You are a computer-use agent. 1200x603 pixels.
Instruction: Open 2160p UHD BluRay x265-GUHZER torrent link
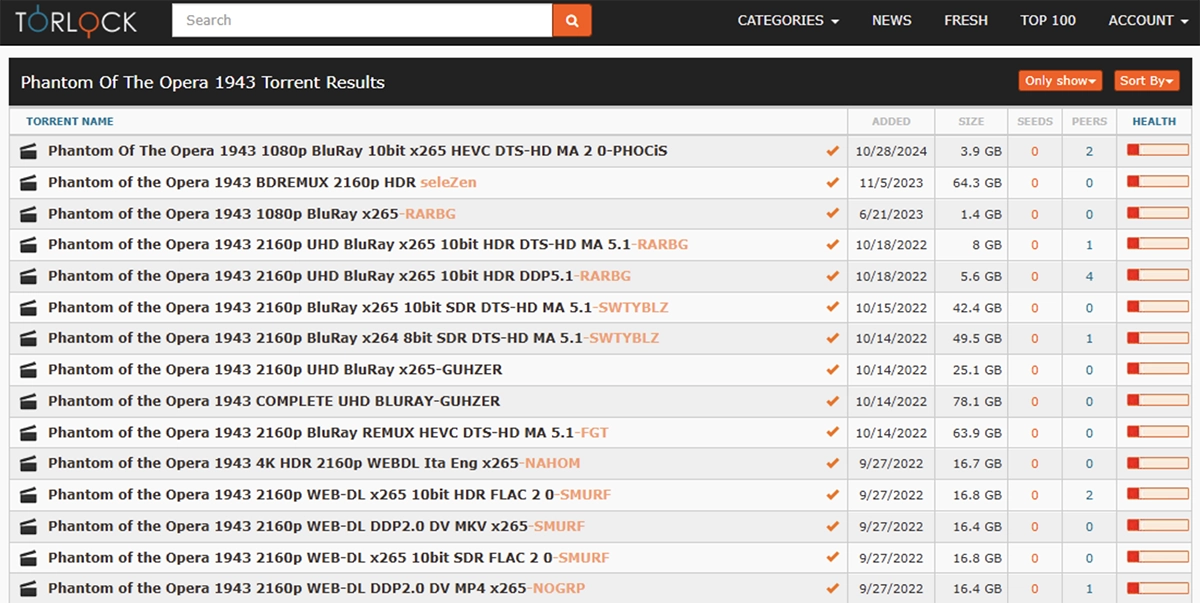click(x=275, y=369)
